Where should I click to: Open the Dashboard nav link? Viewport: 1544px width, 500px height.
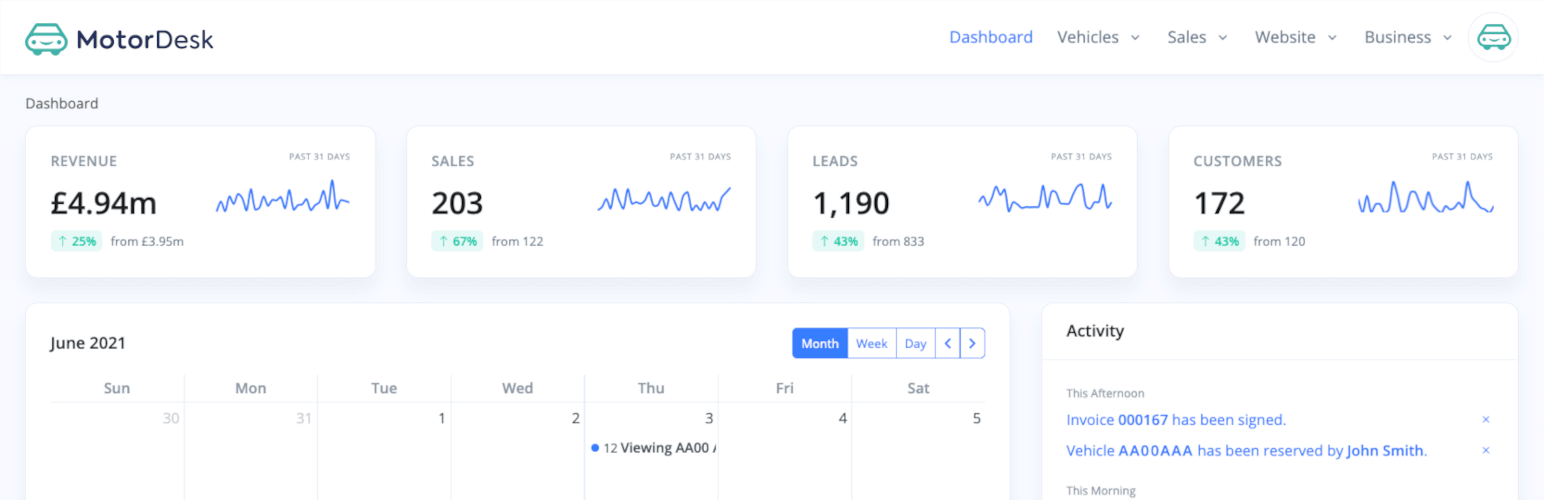pos(991,37)
